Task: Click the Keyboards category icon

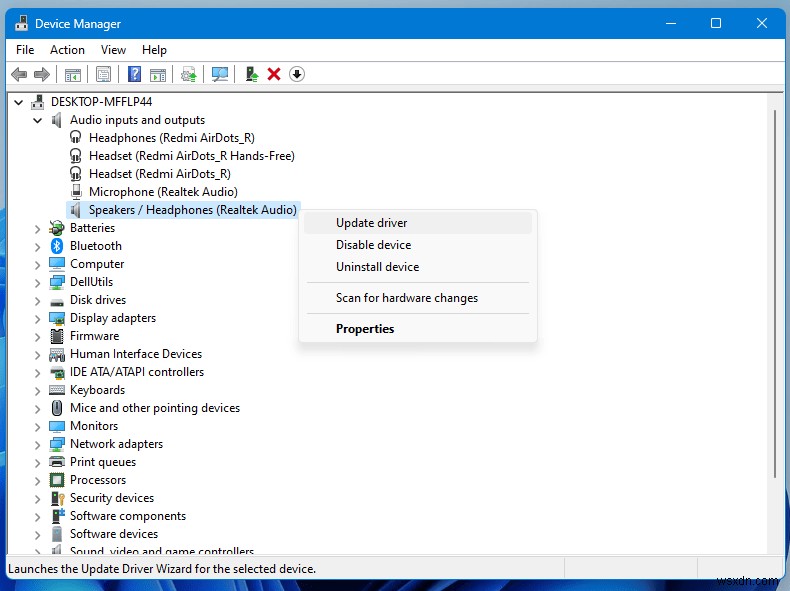Action: click(56, 390)
